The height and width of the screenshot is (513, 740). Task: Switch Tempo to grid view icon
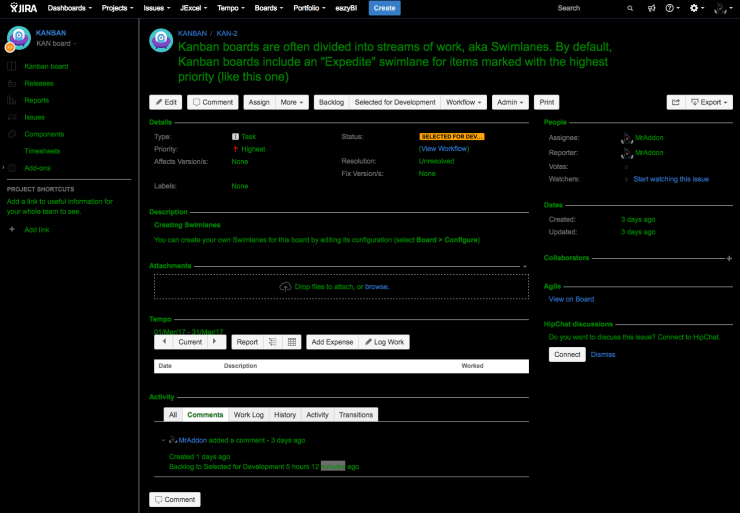(292, 342)
